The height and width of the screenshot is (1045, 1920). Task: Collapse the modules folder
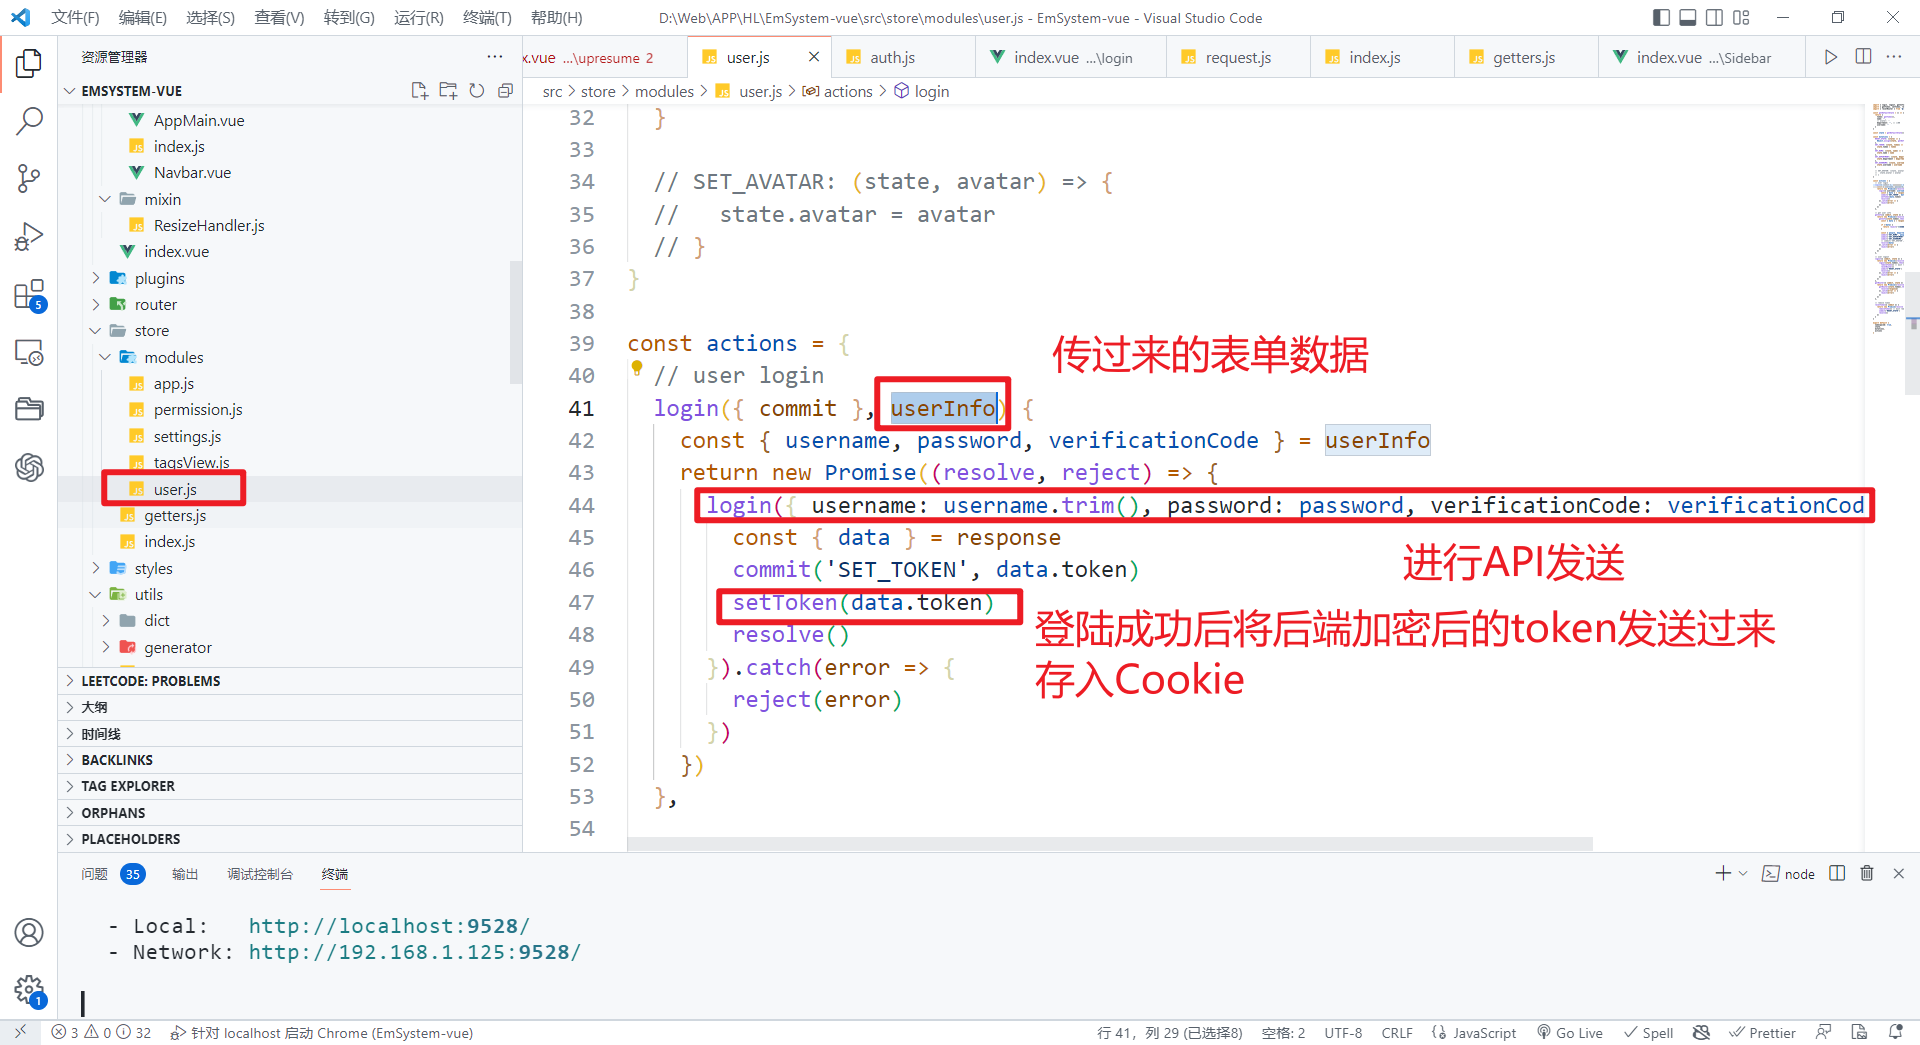[x=174, y=357]
